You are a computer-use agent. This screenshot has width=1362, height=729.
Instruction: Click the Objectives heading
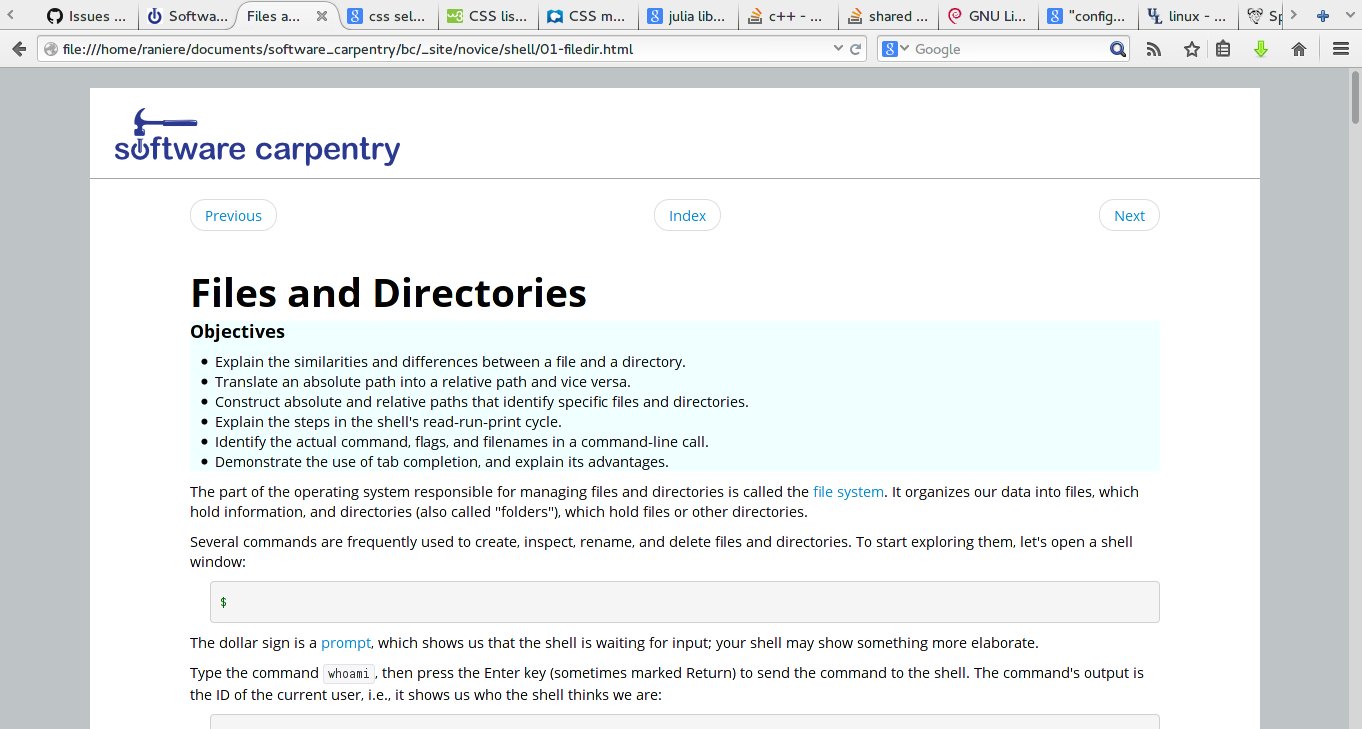point(237,331)
